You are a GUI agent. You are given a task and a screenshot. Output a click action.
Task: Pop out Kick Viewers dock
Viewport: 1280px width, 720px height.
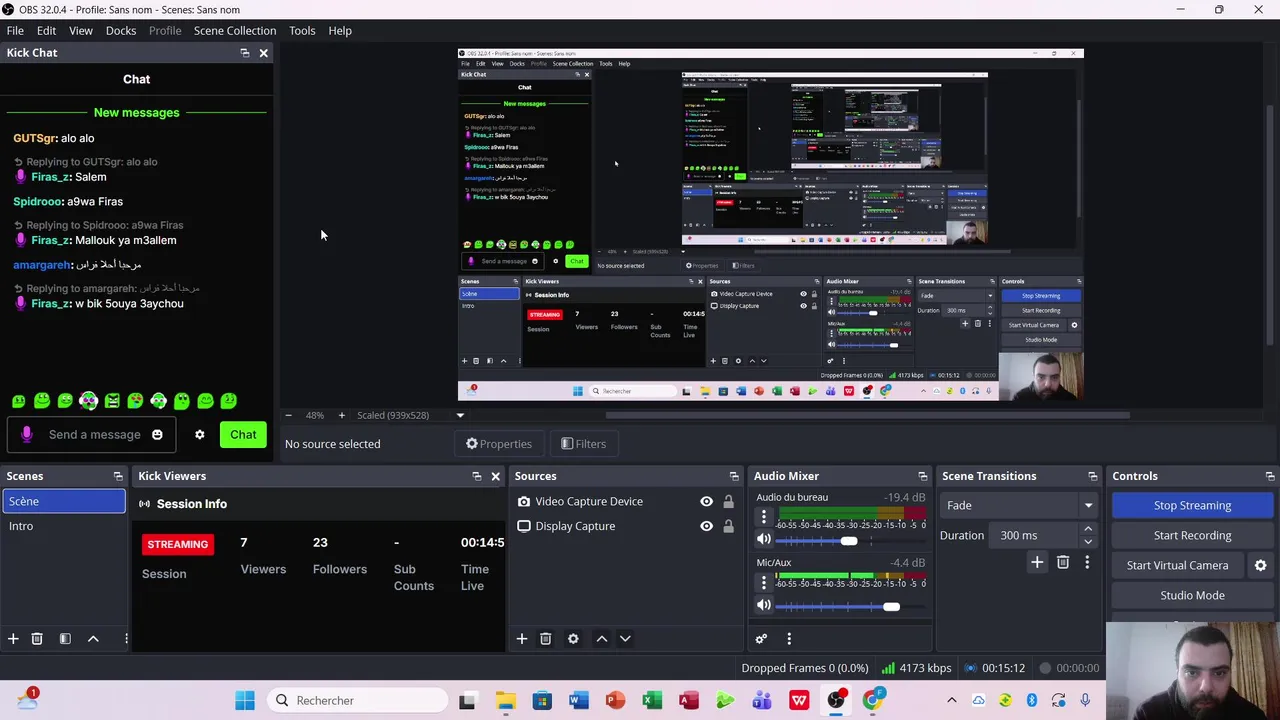click(x=476, y=476)
